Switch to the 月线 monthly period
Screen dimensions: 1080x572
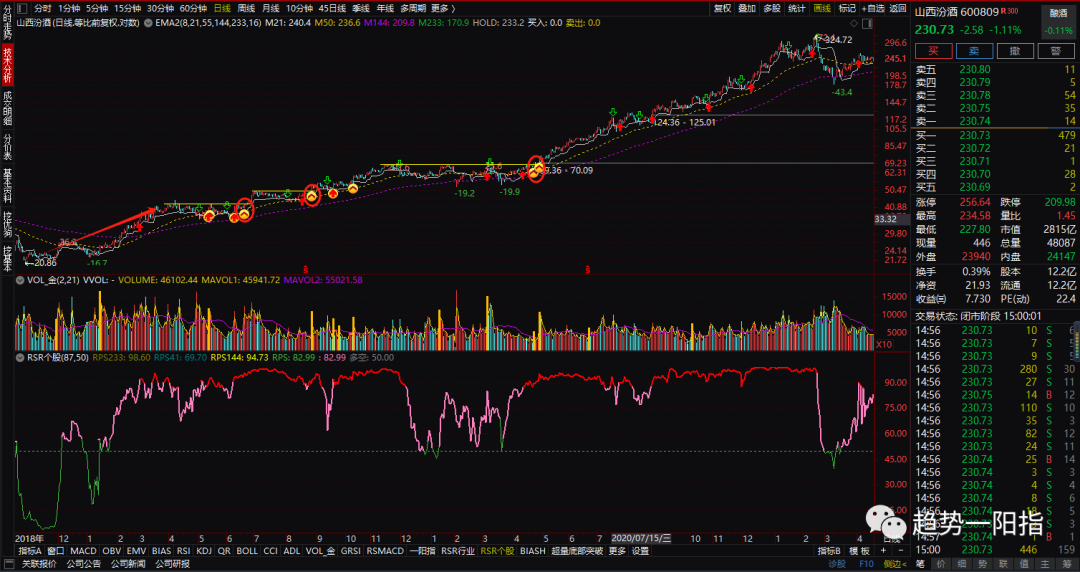(x=270, y=8)
